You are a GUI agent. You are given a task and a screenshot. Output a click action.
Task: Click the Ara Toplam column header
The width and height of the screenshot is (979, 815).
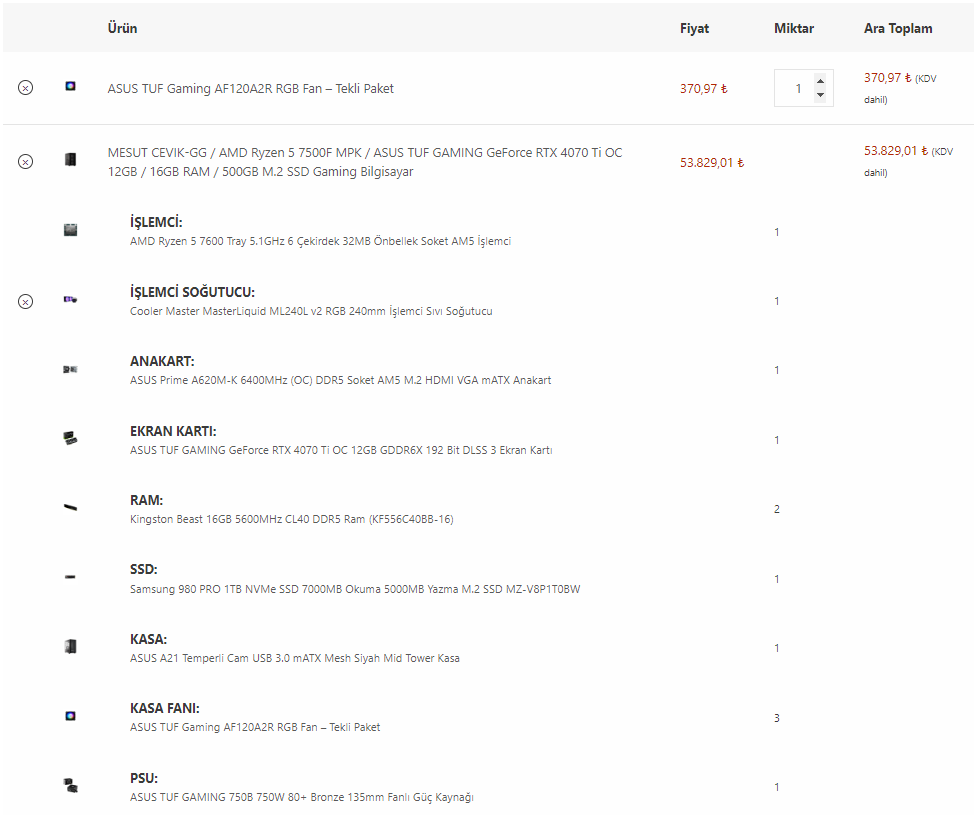coord(898,29)
